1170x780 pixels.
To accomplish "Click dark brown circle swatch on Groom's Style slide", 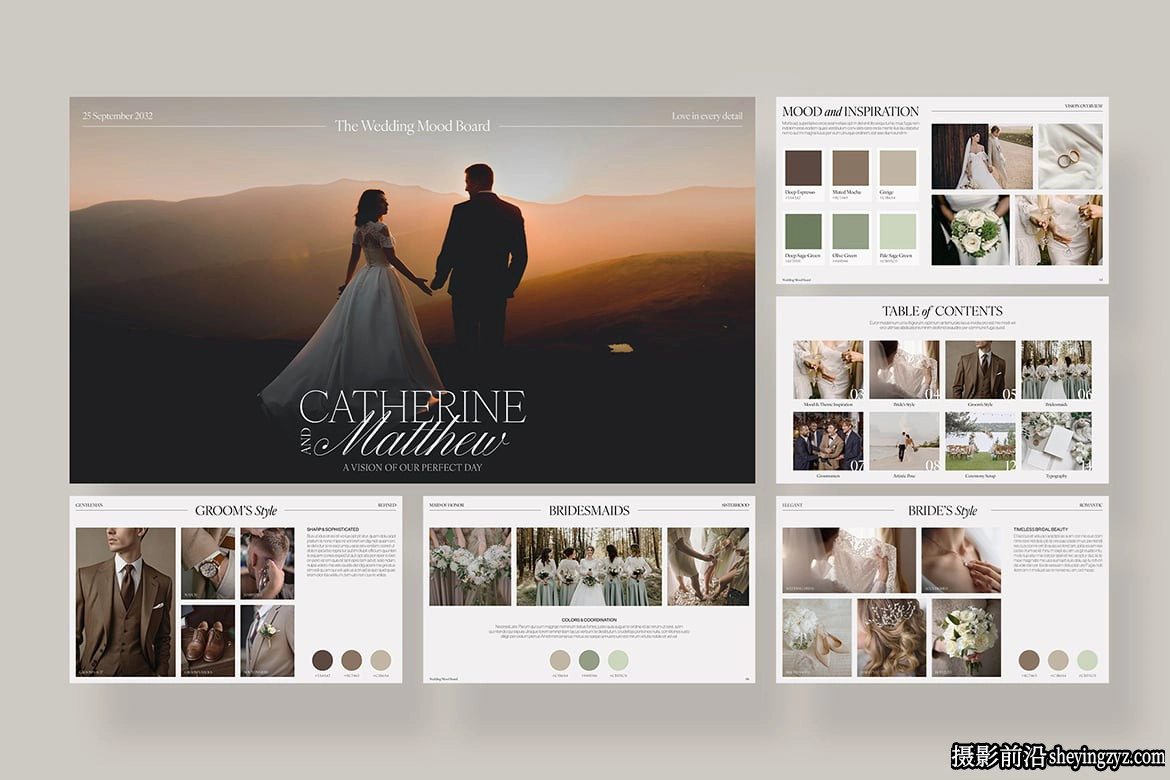I will [x=322, y=660].
